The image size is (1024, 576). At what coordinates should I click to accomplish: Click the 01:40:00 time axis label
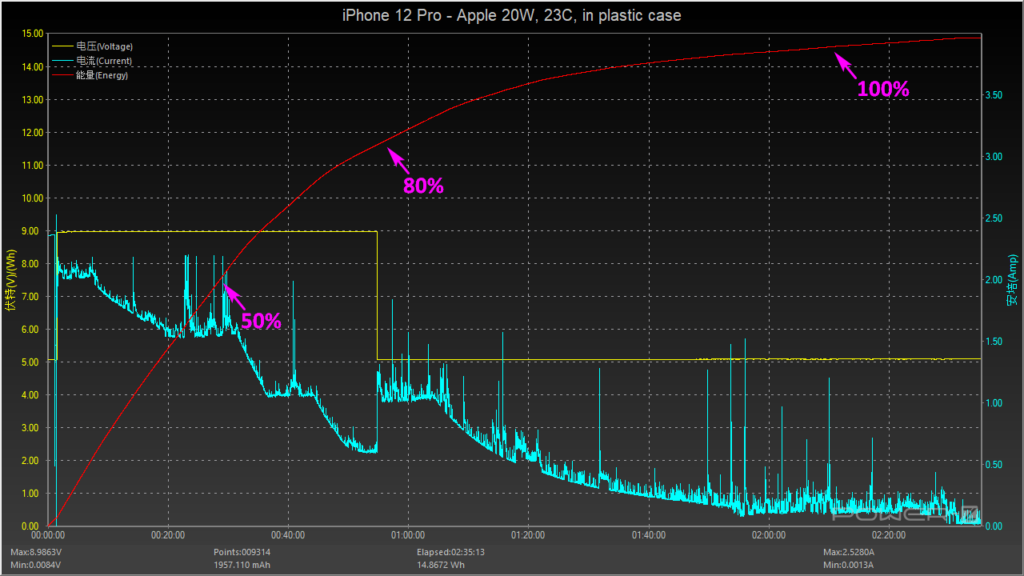pos(648,536)
